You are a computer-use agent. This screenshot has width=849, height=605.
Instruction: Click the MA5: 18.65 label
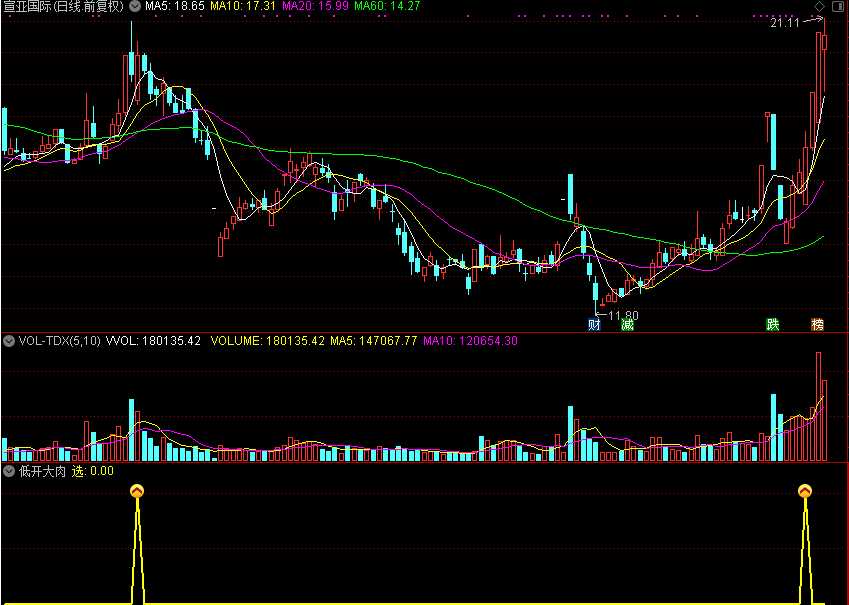point(175,6)
